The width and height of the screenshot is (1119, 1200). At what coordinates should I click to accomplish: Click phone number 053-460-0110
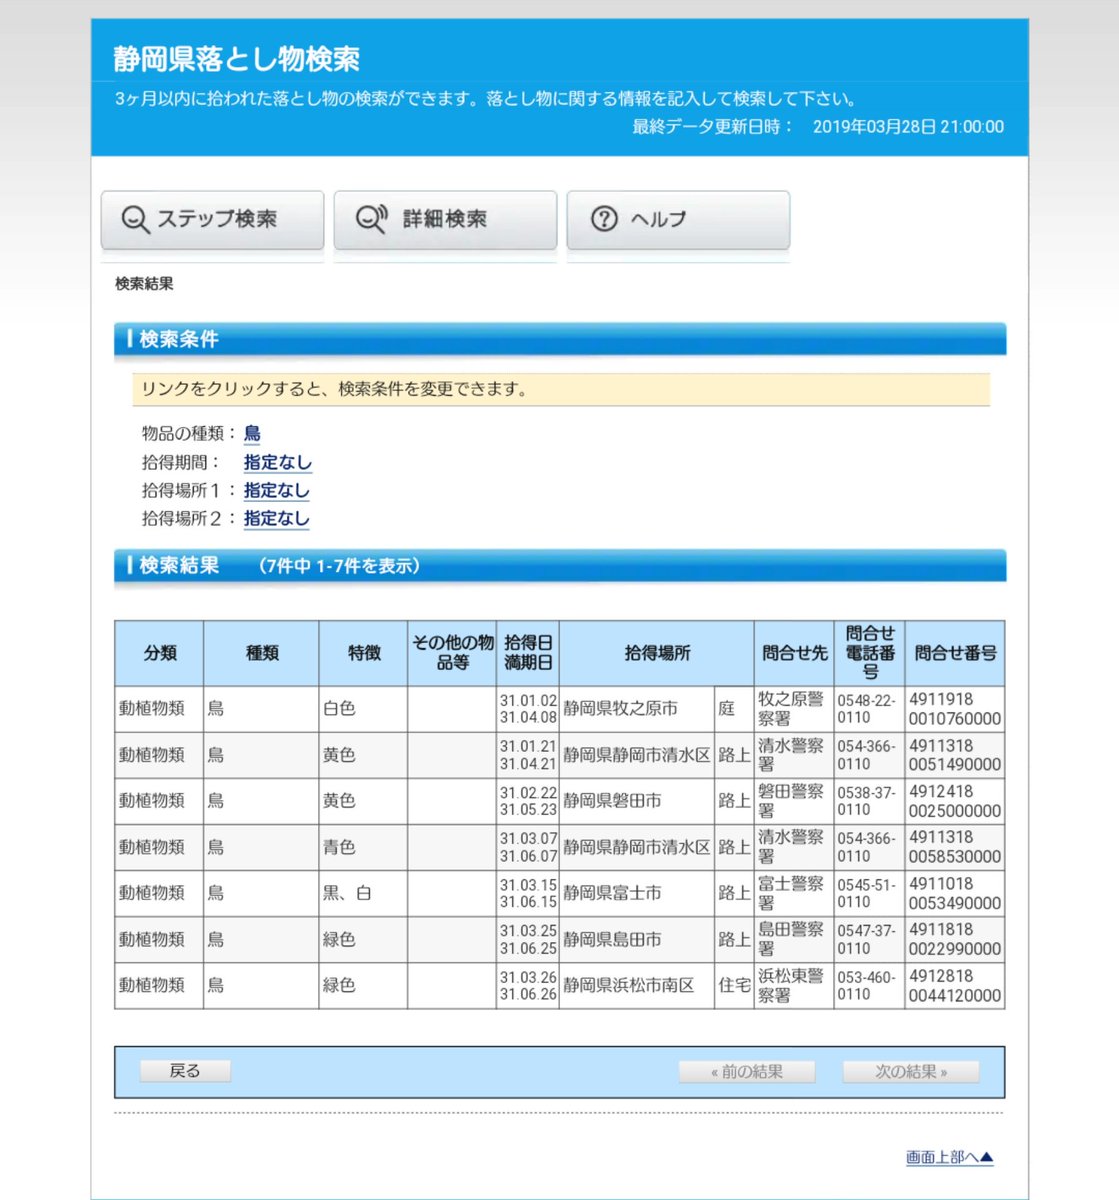tap(870, 985)
